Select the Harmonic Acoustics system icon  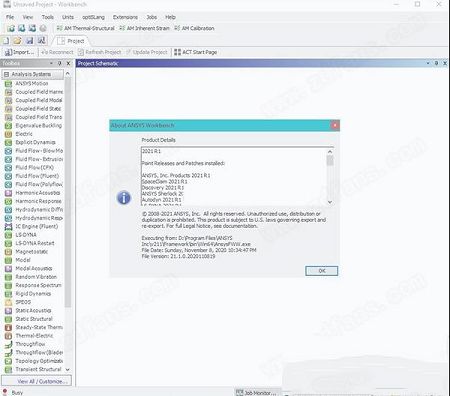coord(8,193)
